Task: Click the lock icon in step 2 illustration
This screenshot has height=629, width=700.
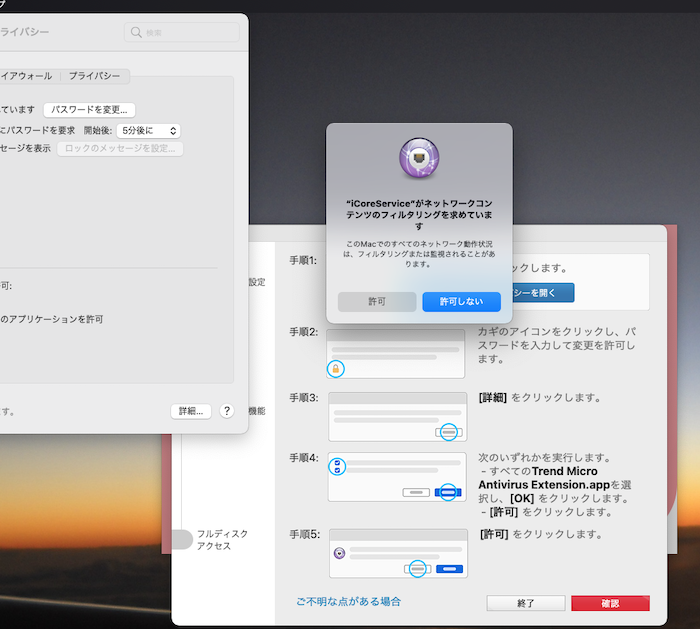Action: 337,368
